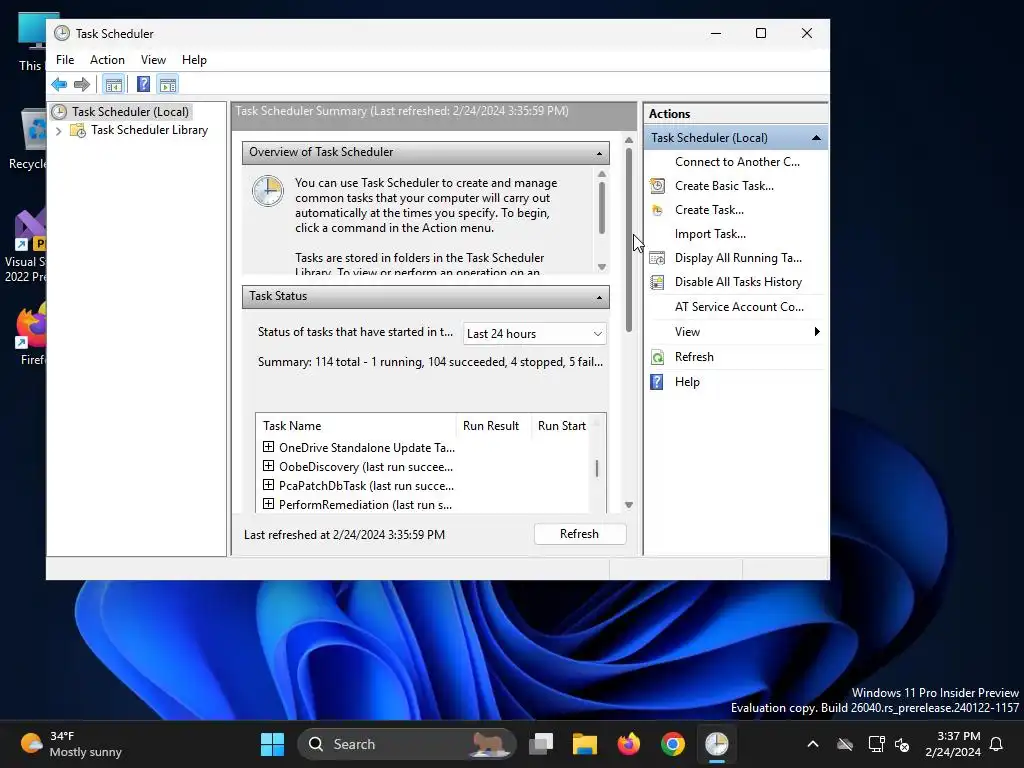Toggle the Action Pane toolbar icon

(168, 84)
